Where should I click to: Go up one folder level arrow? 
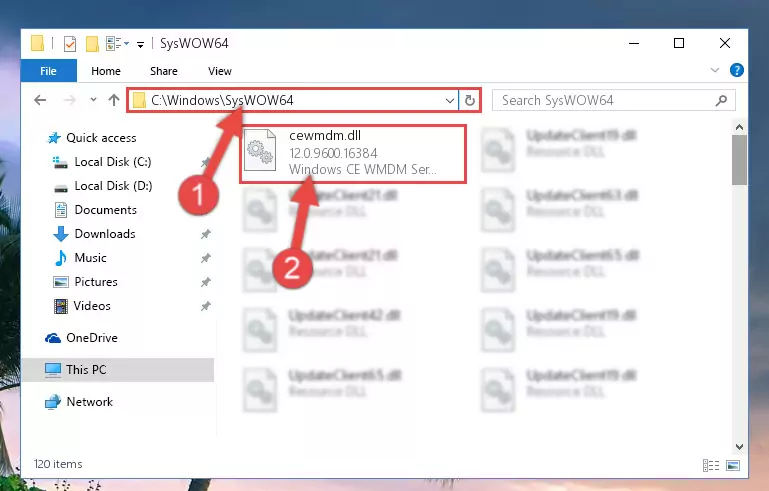point(114,100)
